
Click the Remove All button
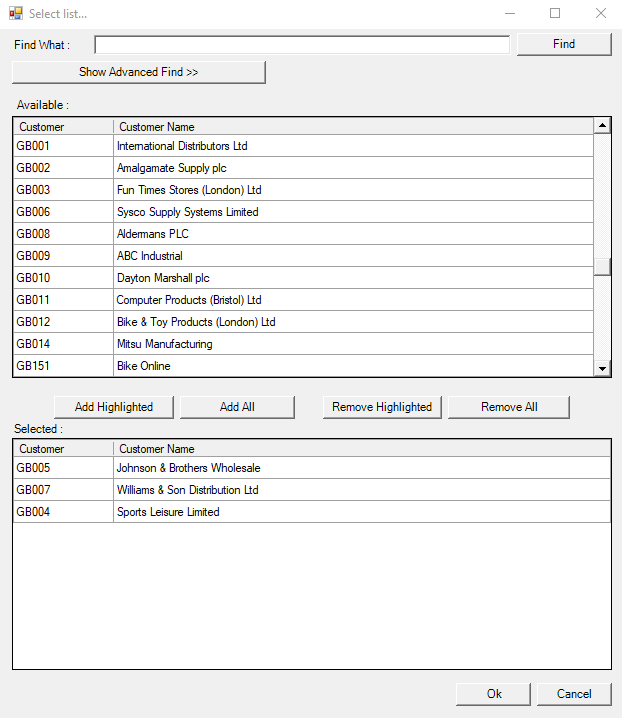pyautogui.click(x=508, y=407)
